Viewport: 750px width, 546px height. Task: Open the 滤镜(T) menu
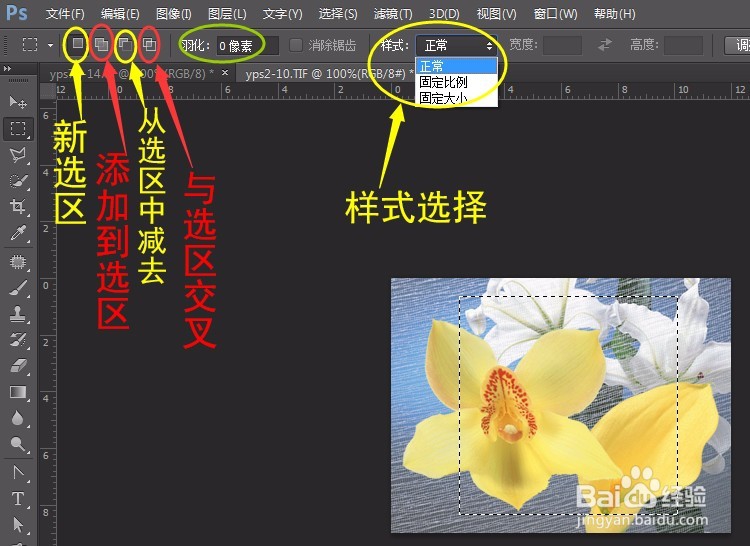point(393,13)
